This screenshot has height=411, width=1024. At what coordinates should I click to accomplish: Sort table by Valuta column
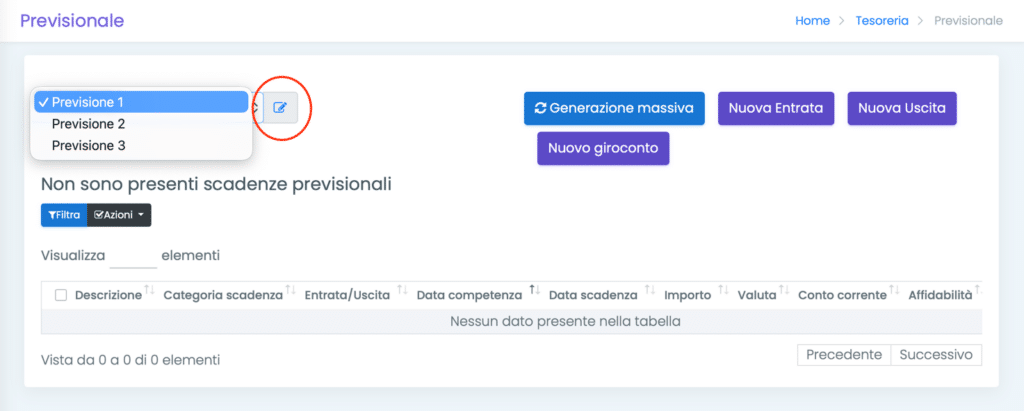pyautogui.click(x=784, y=291)
